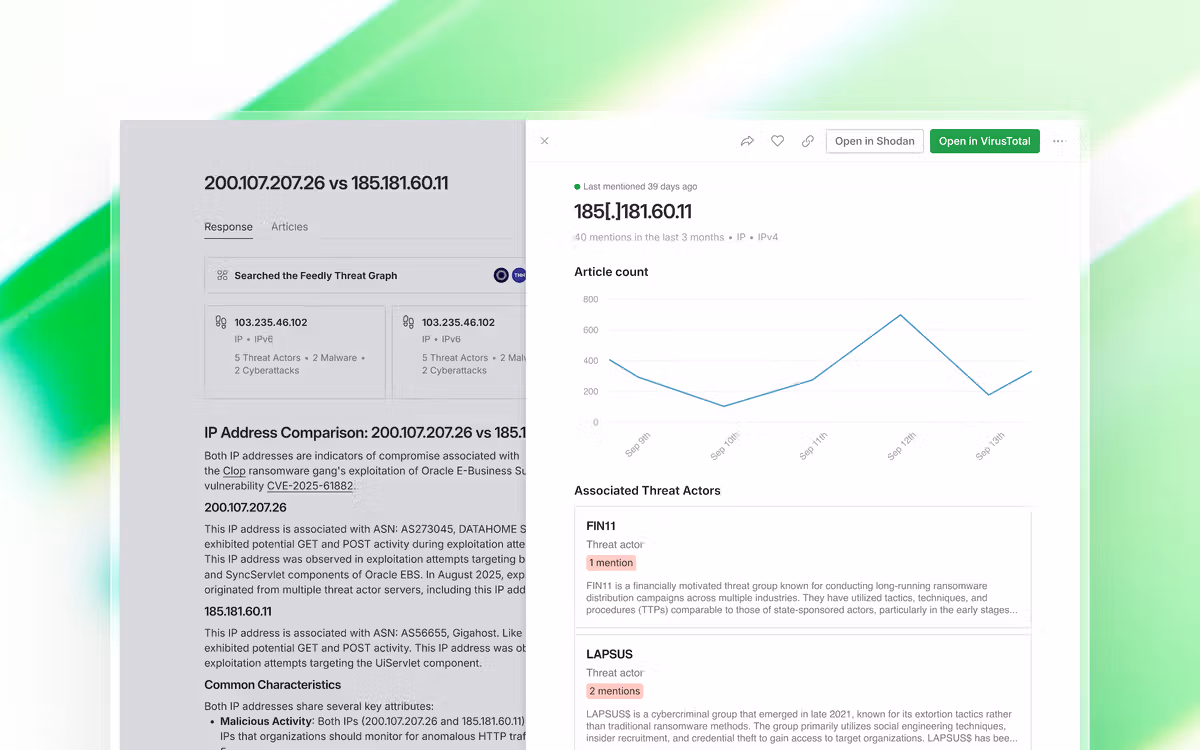Image resolution: width=1200 pixels, height=750 pixels.
Task: Copy link using the chain icon
Action: point(808,141)
